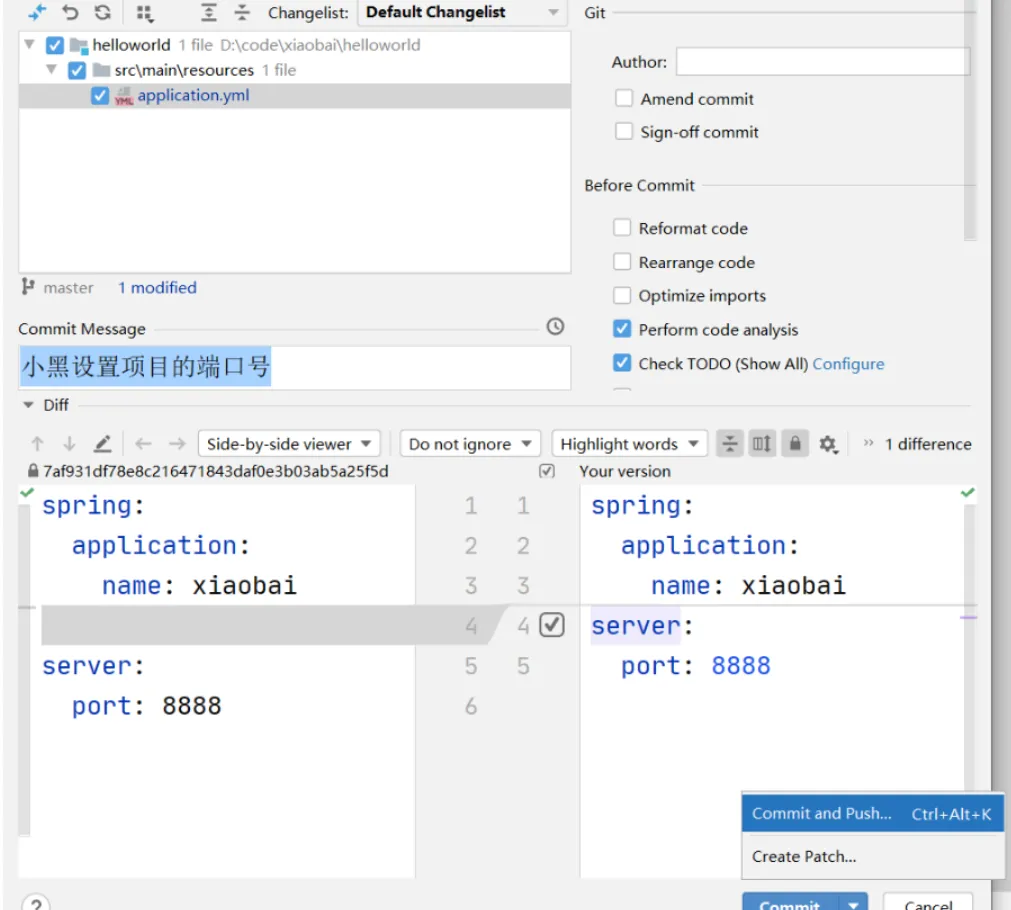Click the options panel vertical scrollbar
Screen dimensions: 1011x910
click(x=970, y=120)
